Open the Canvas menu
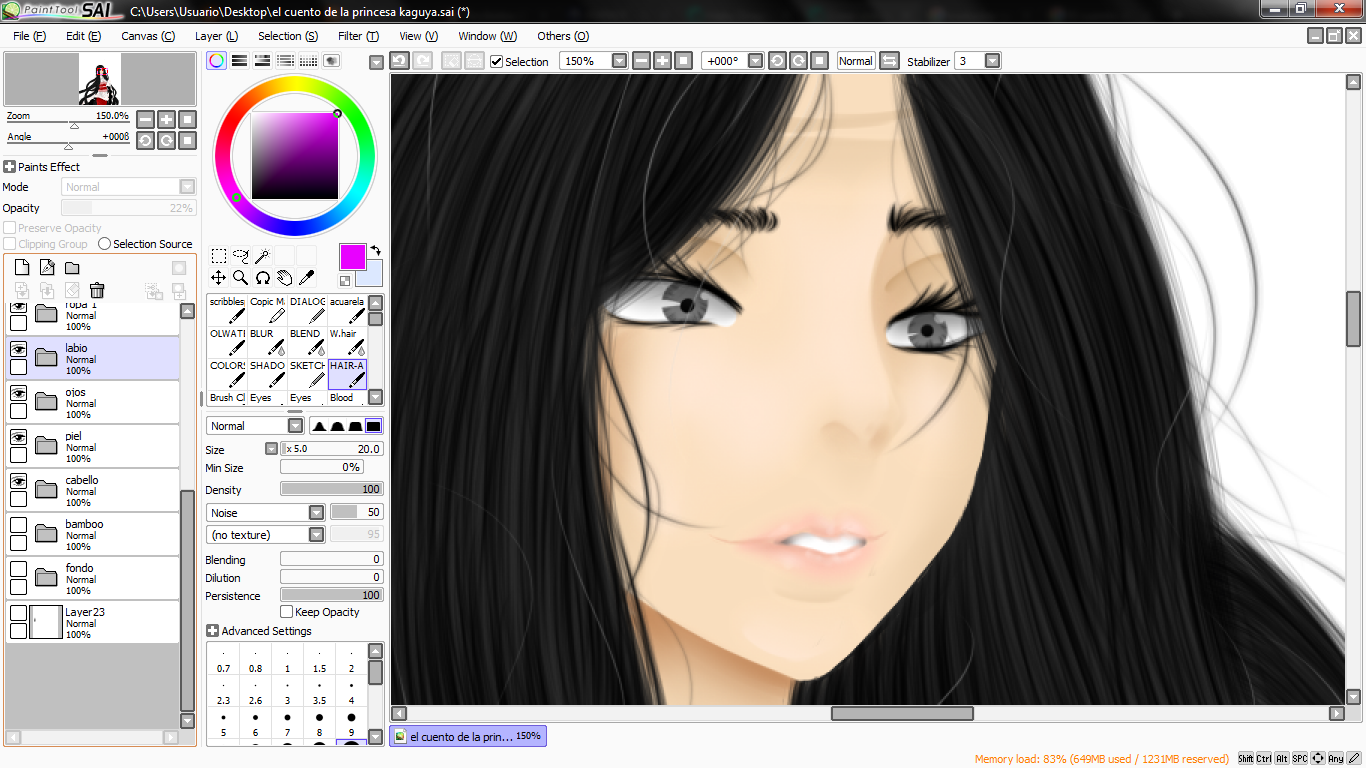The width and height of the screenshot is (1366, 768). [x=148, y=36]
